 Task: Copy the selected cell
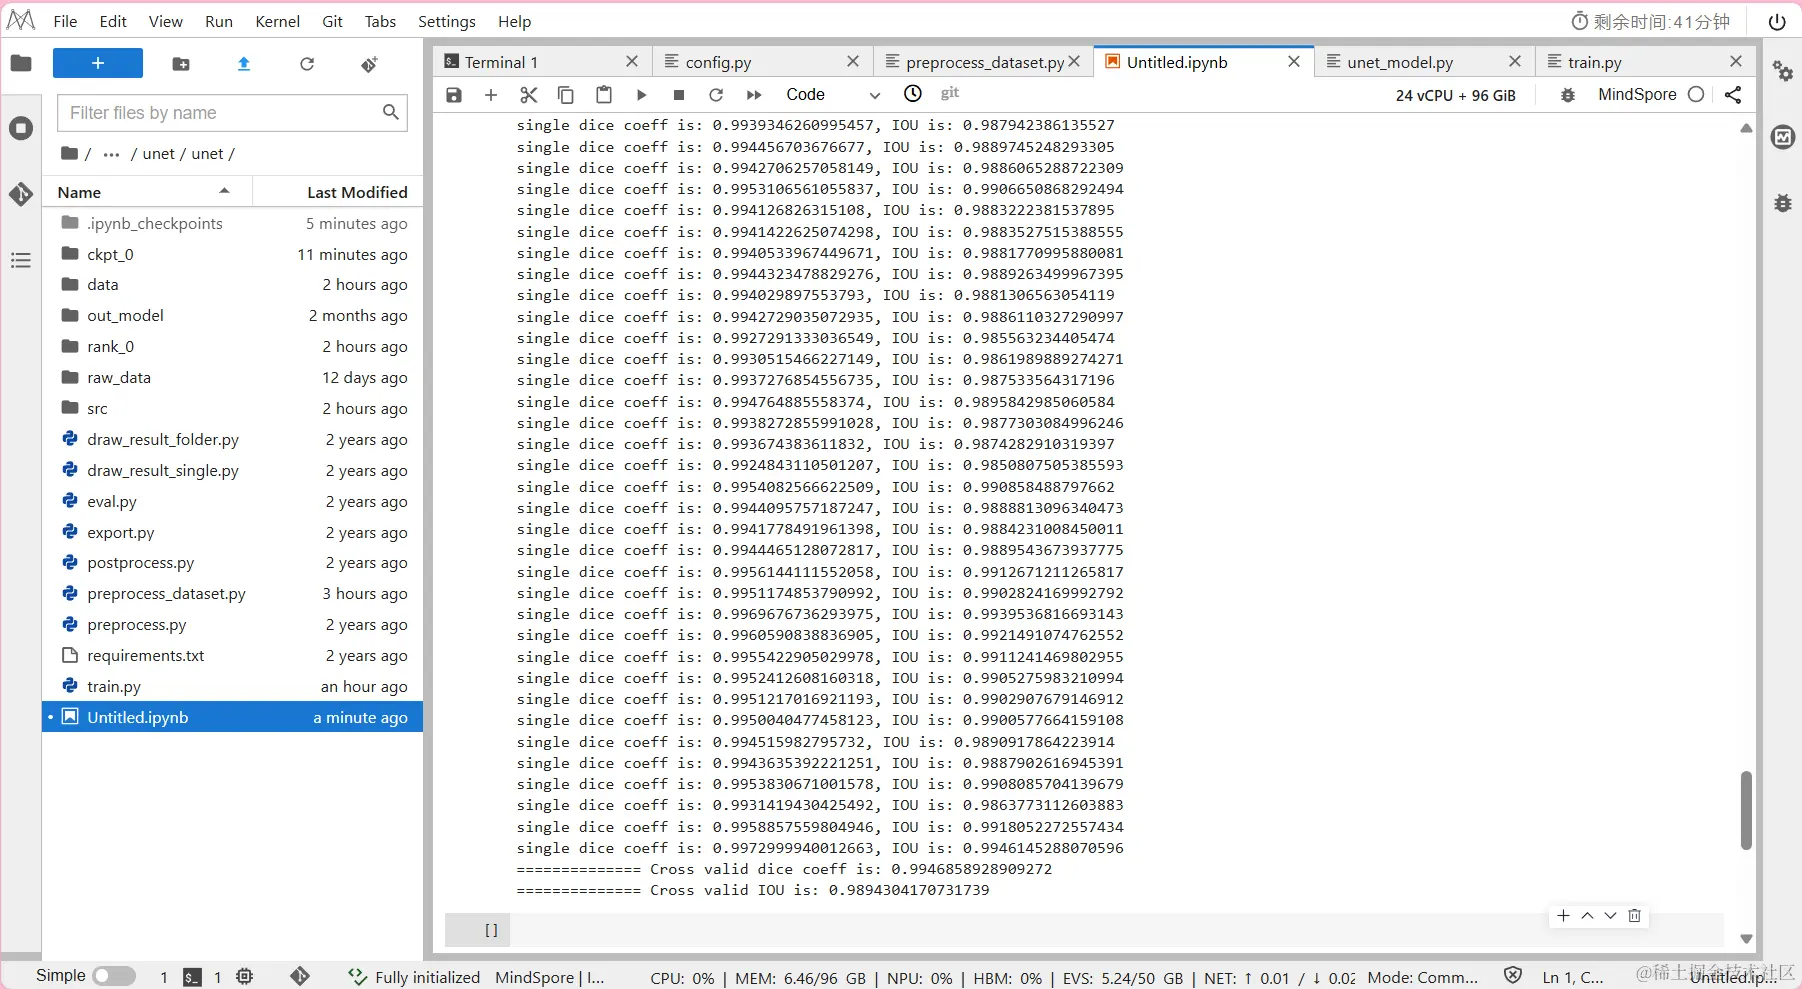tap(566, 94)
